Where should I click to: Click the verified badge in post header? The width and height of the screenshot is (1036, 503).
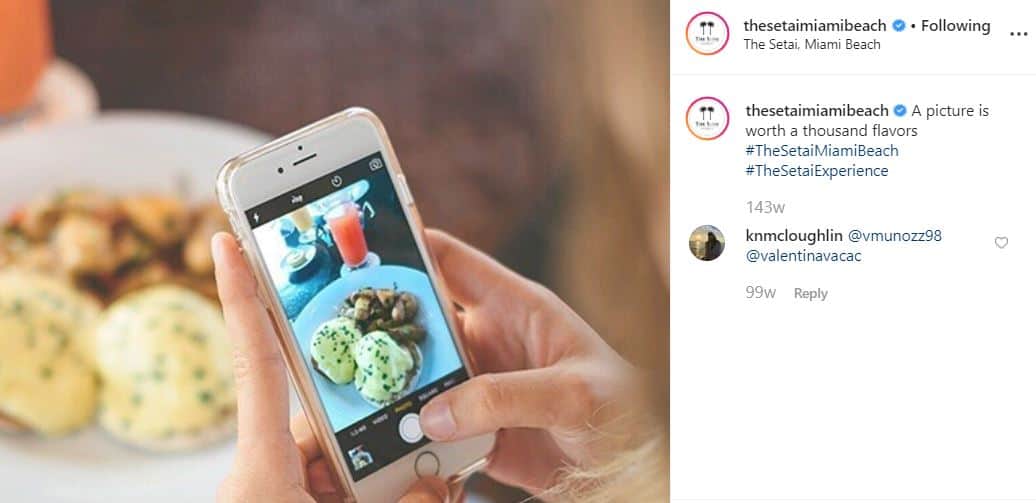(899, 26)
